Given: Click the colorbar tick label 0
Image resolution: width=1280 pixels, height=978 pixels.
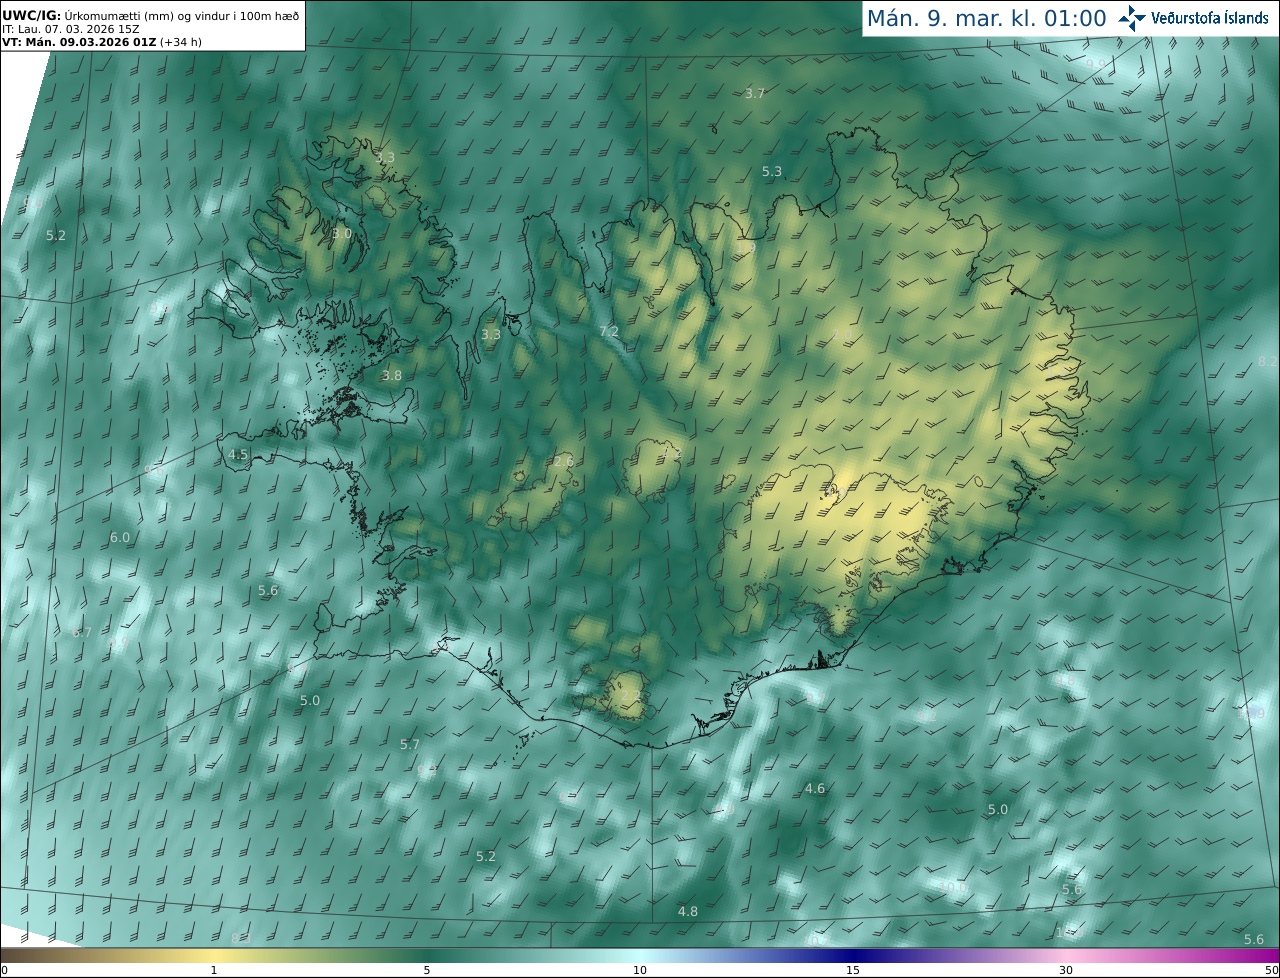Looking at the screenshot, I should [x=4, y=970].
